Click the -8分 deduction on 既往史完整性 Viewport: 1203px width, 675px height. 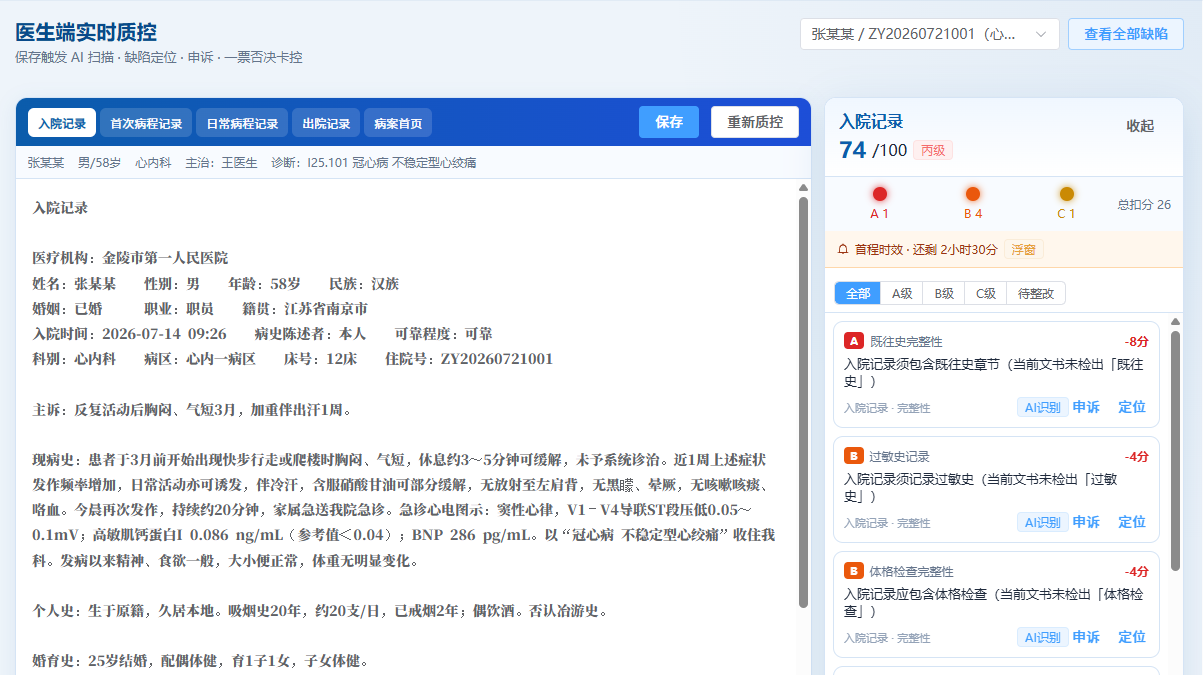pos(1136,341)
